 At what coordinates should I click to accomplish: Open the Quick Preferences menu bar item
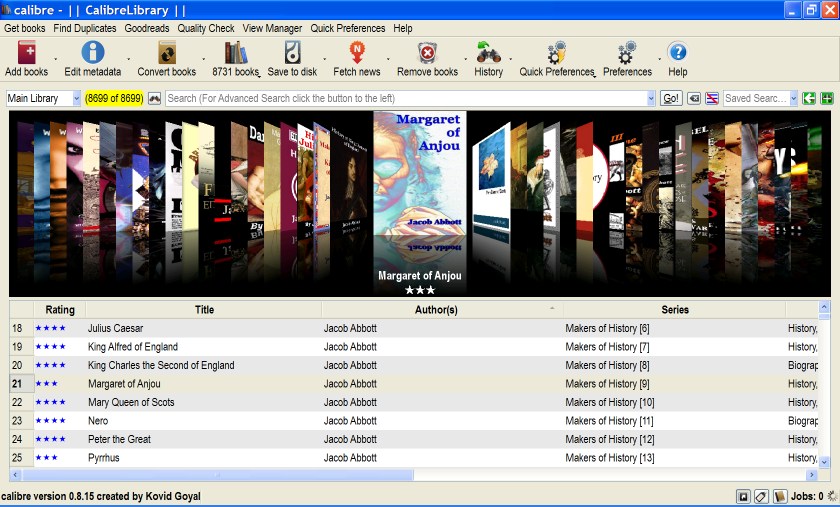coord(348,28)
